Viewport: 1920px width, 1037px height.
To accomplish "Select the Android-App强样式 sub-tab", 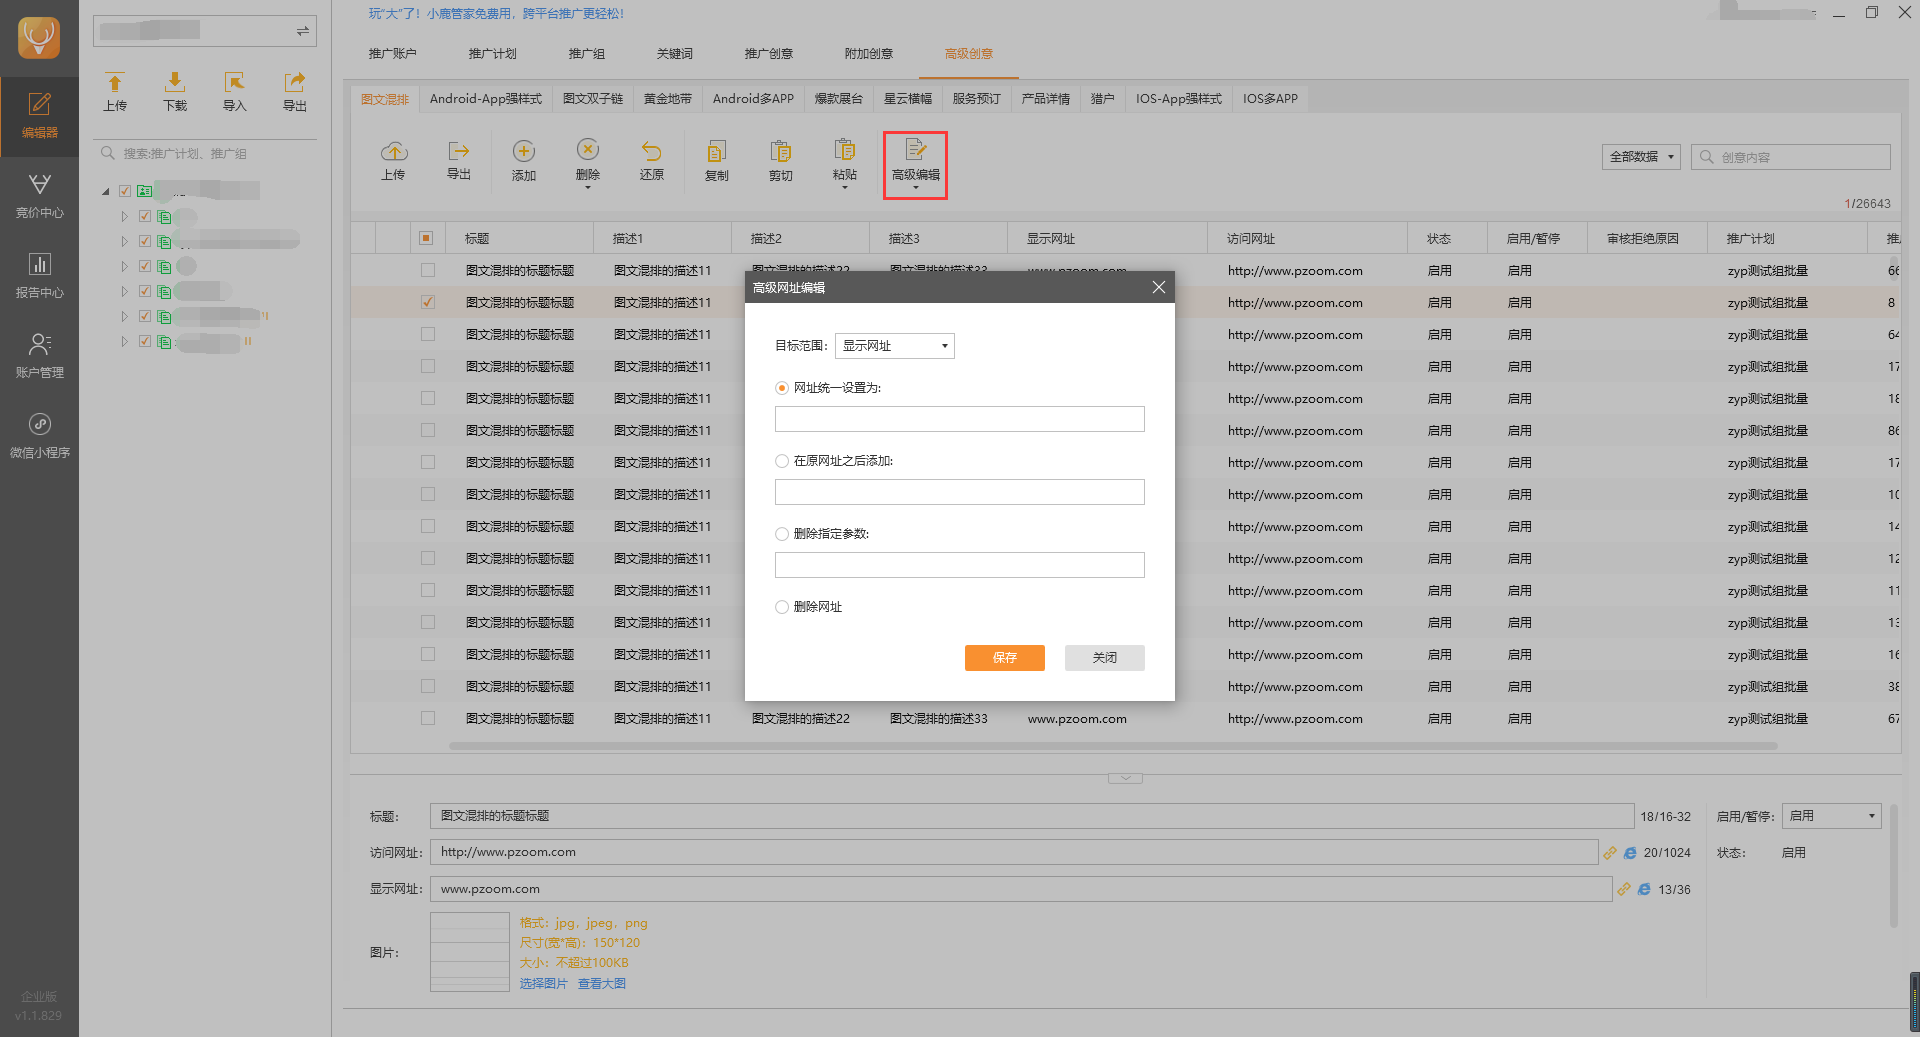I will coord(486,99).
